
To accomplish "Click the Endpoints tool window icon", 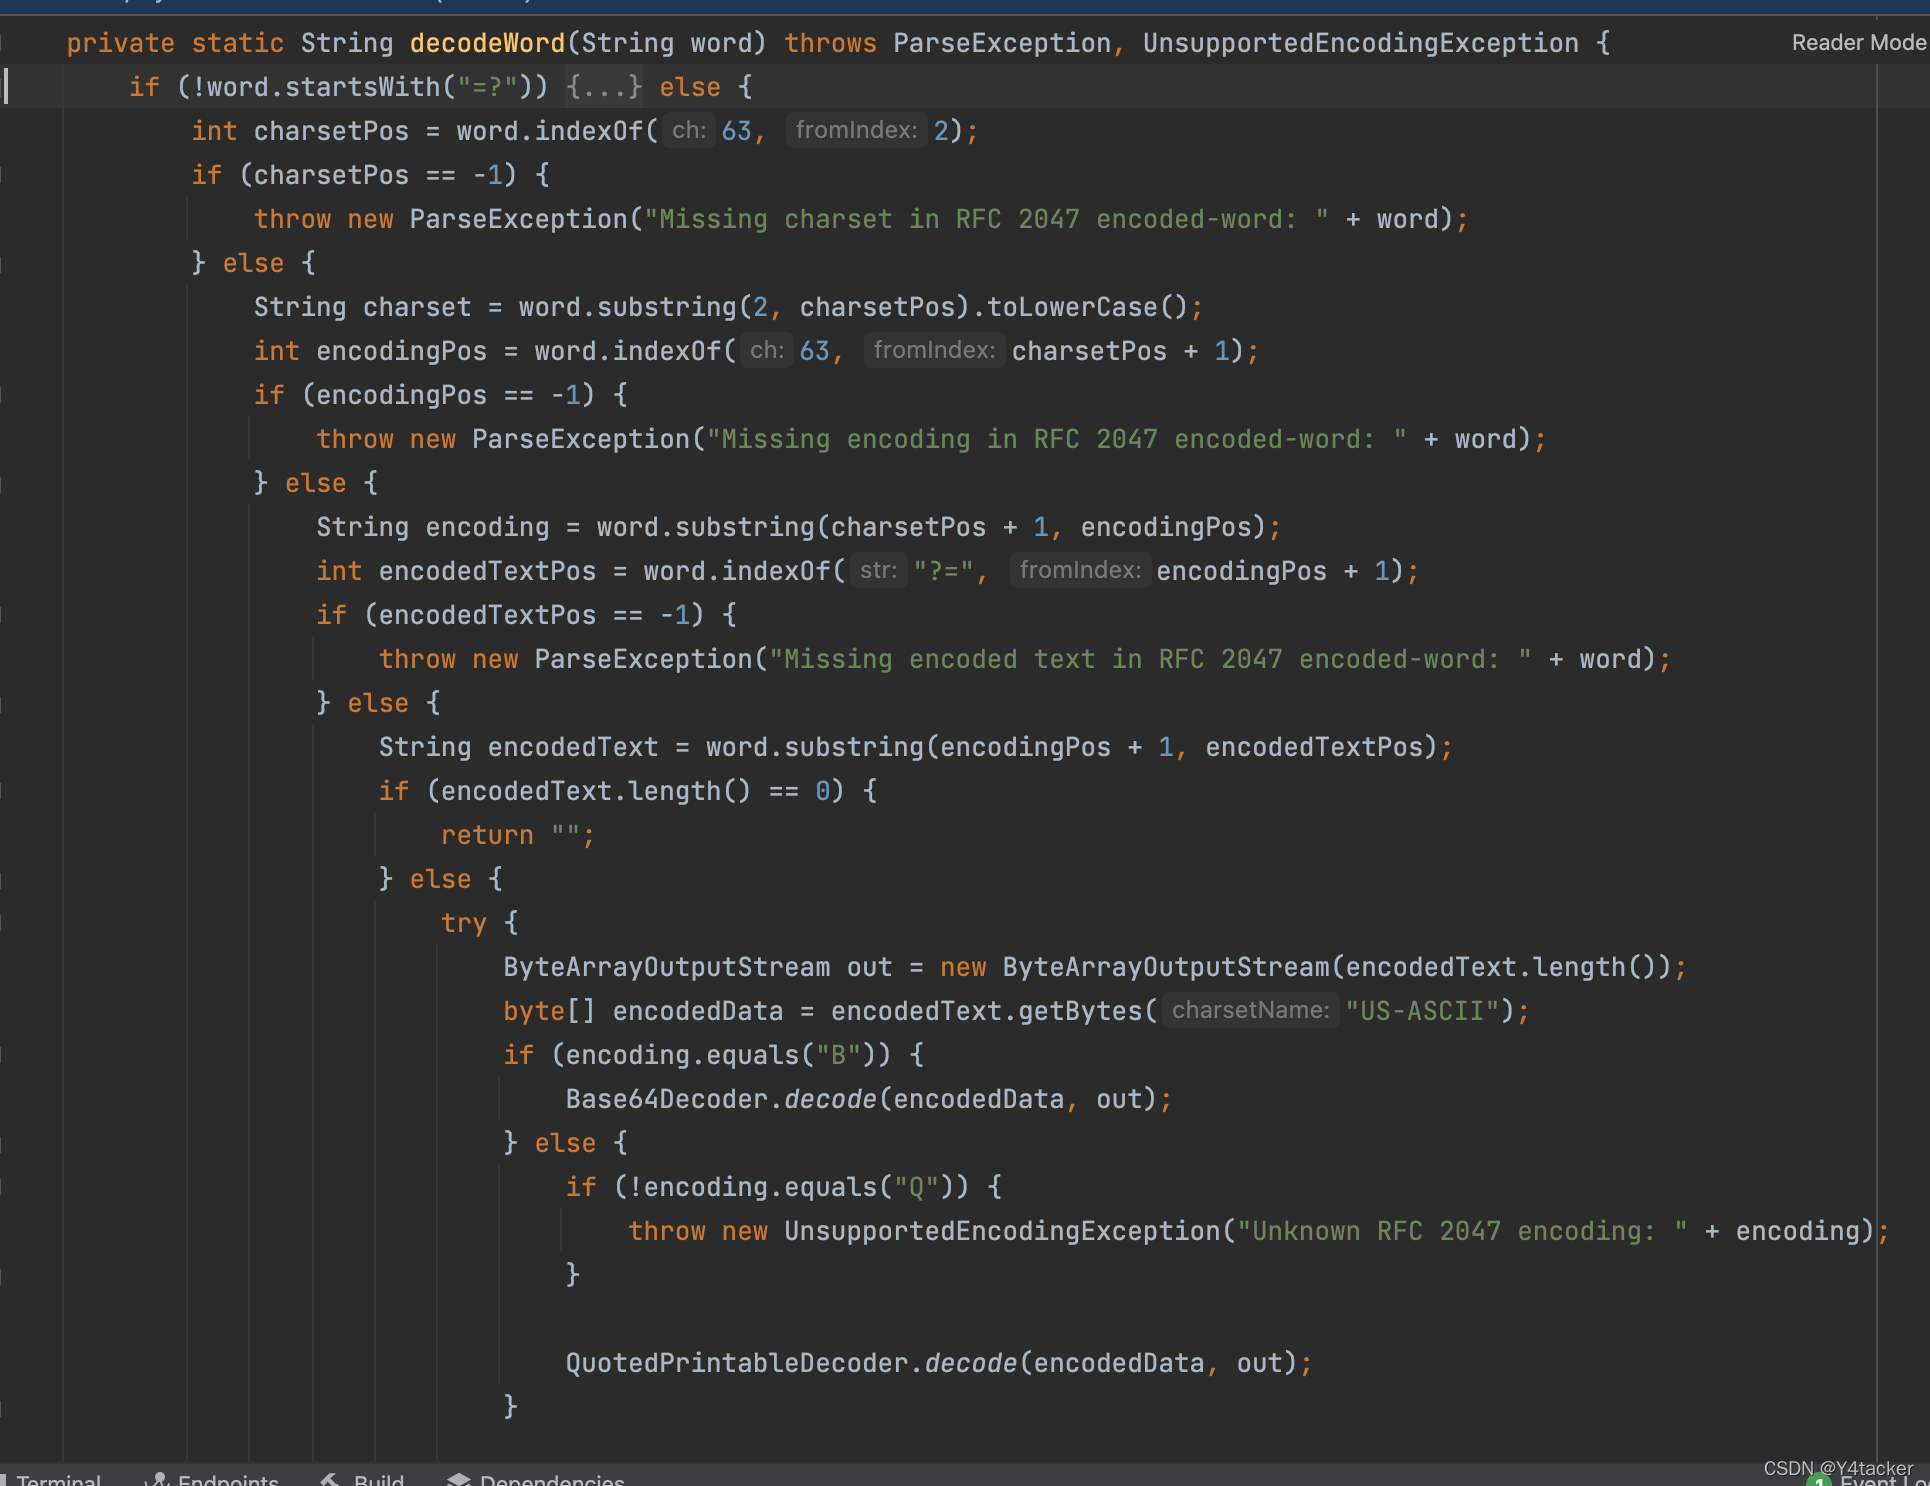I will pyautogui.click(x=157, y=1479).
